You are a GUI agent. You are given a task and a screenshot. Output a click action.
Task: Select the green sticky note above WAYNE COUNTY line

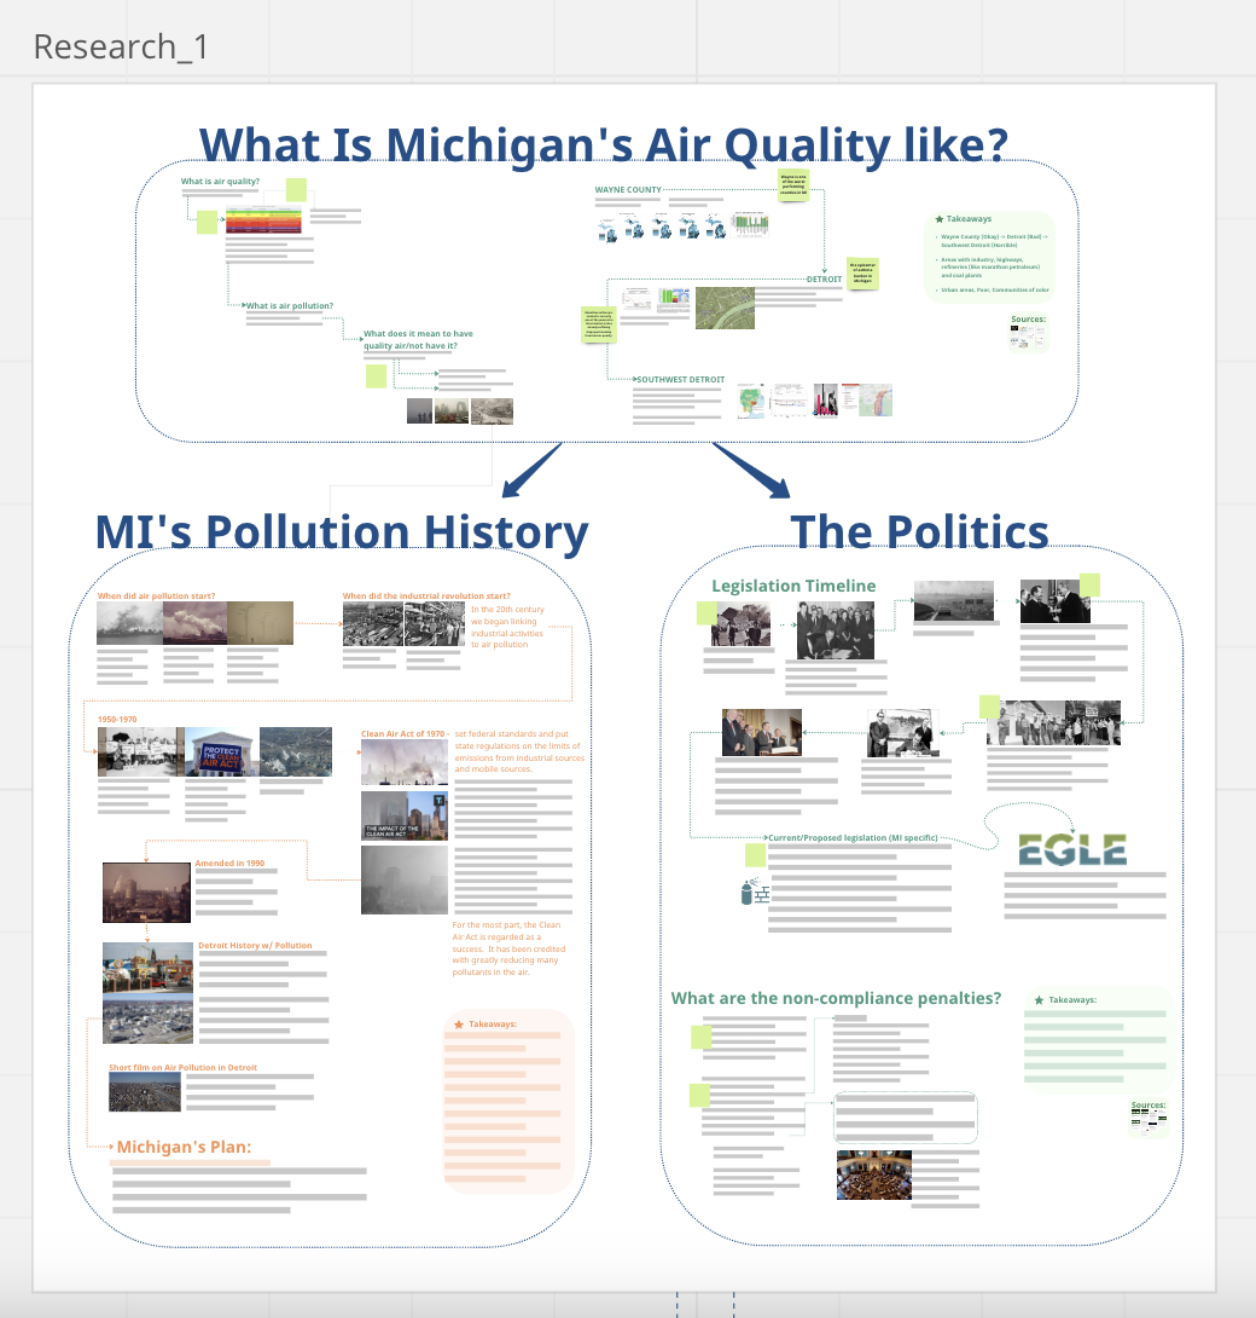[x=793, y=185]
